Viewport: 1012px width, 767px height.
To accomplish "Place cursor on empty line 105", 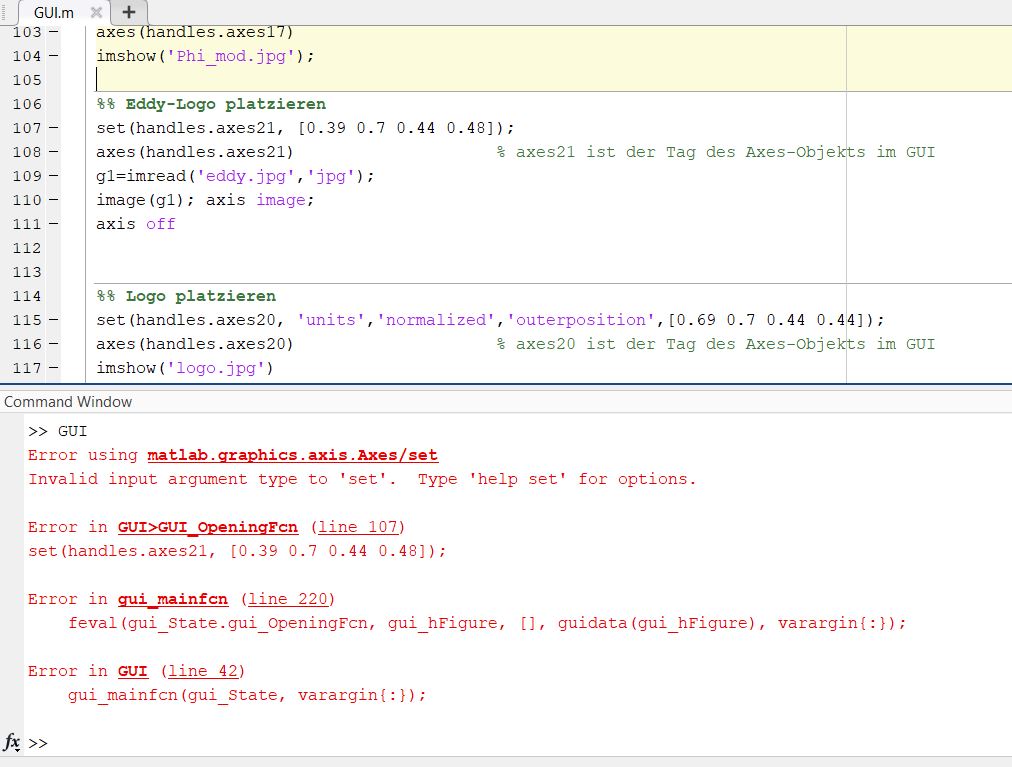I will pyautogui.click(x=300, y=80).
